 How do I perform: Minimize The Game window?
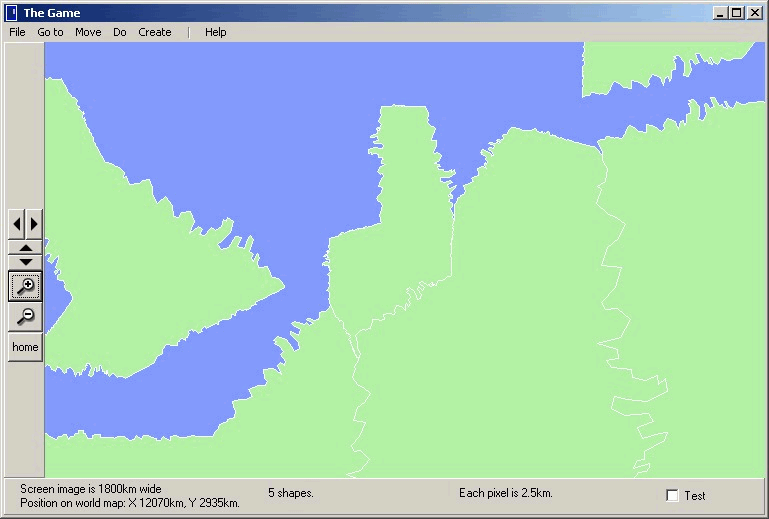tap(721, 13)
